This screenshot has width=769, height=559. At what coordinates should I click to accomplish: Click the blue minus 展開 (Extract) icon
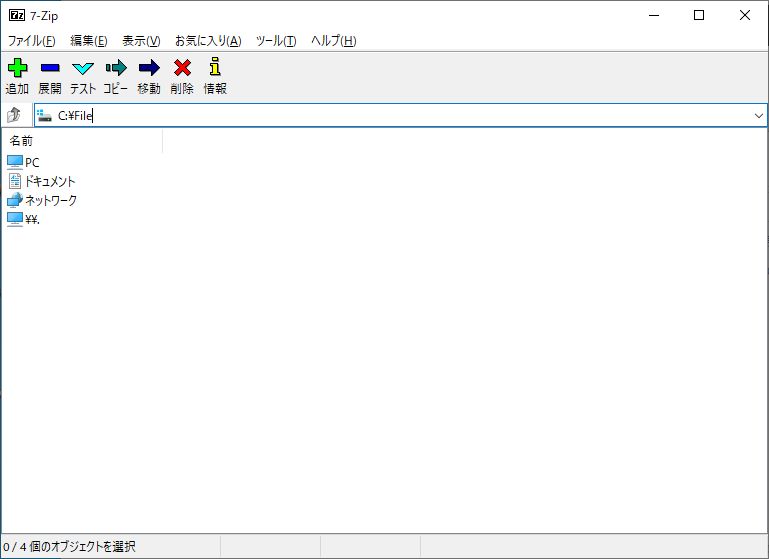coord(50,68)
